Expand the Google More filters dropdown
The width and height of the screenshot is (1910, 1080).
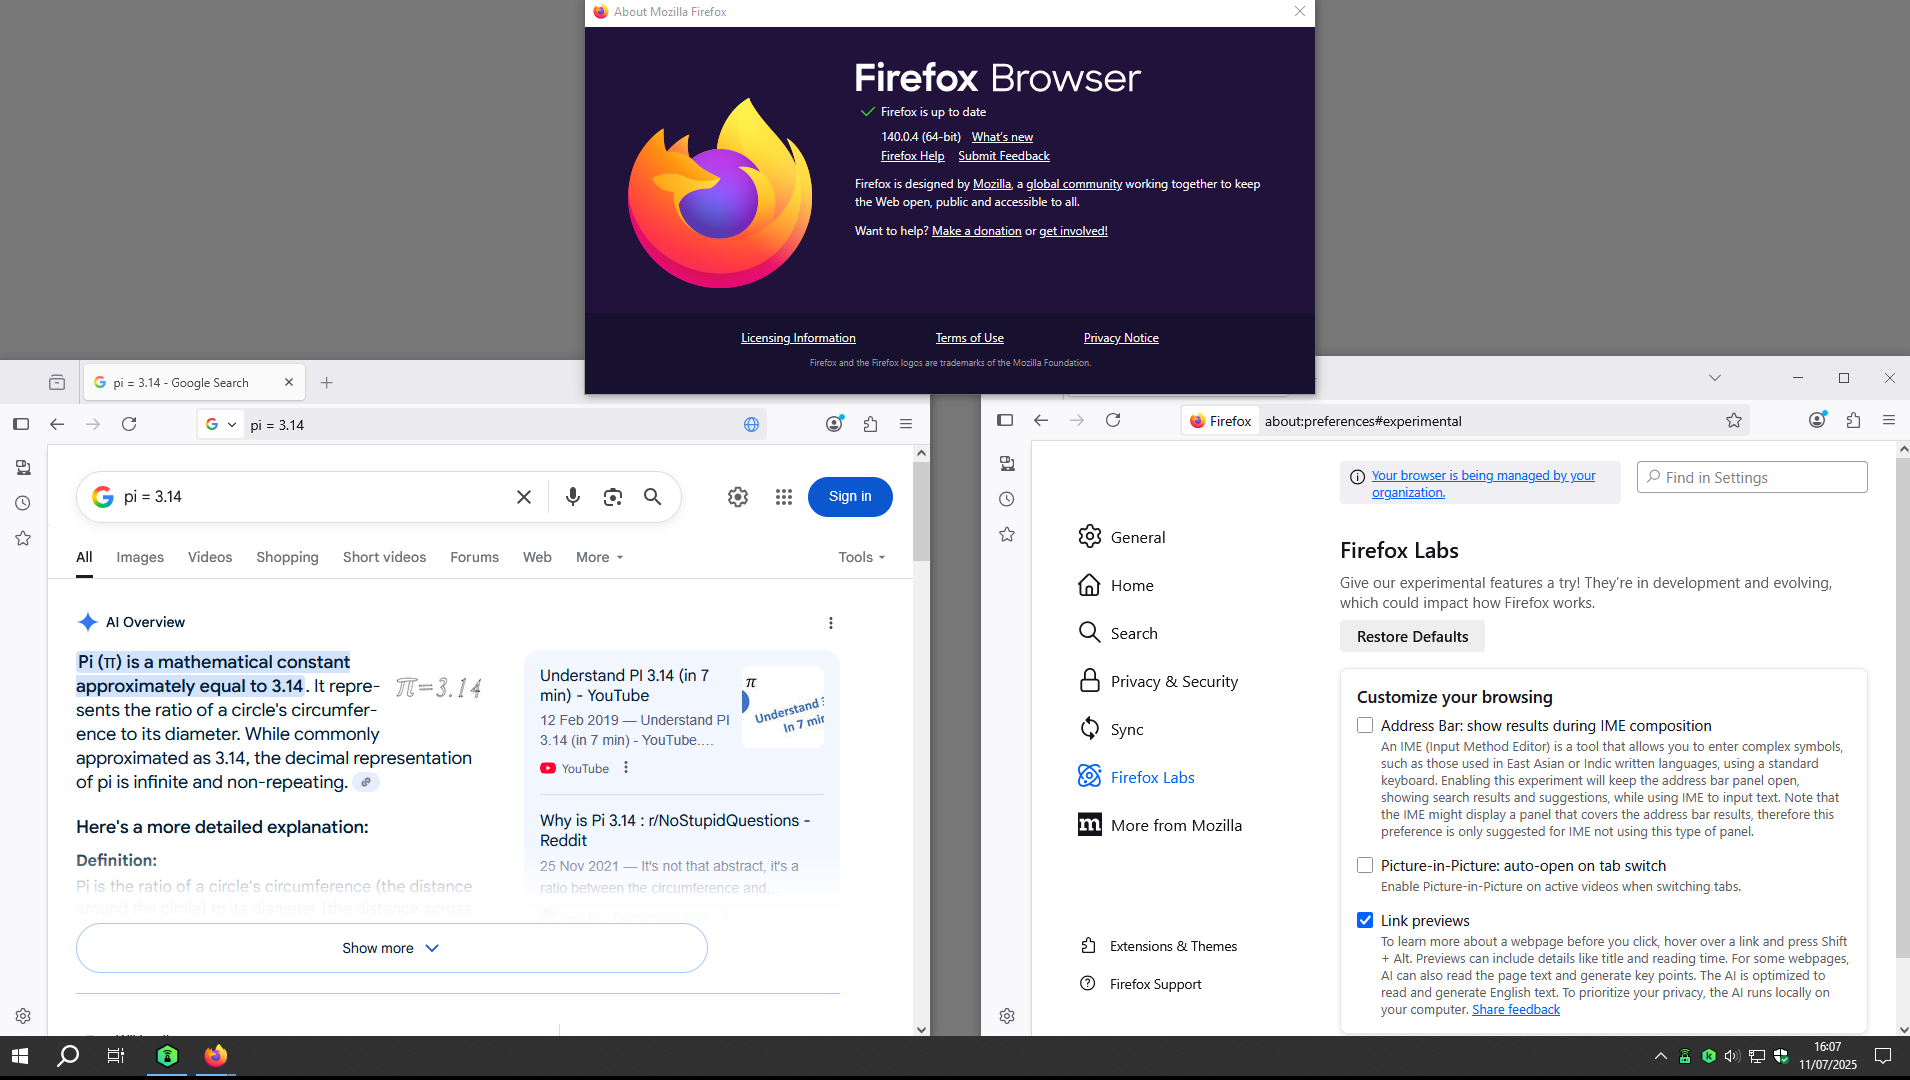point(600,558)
